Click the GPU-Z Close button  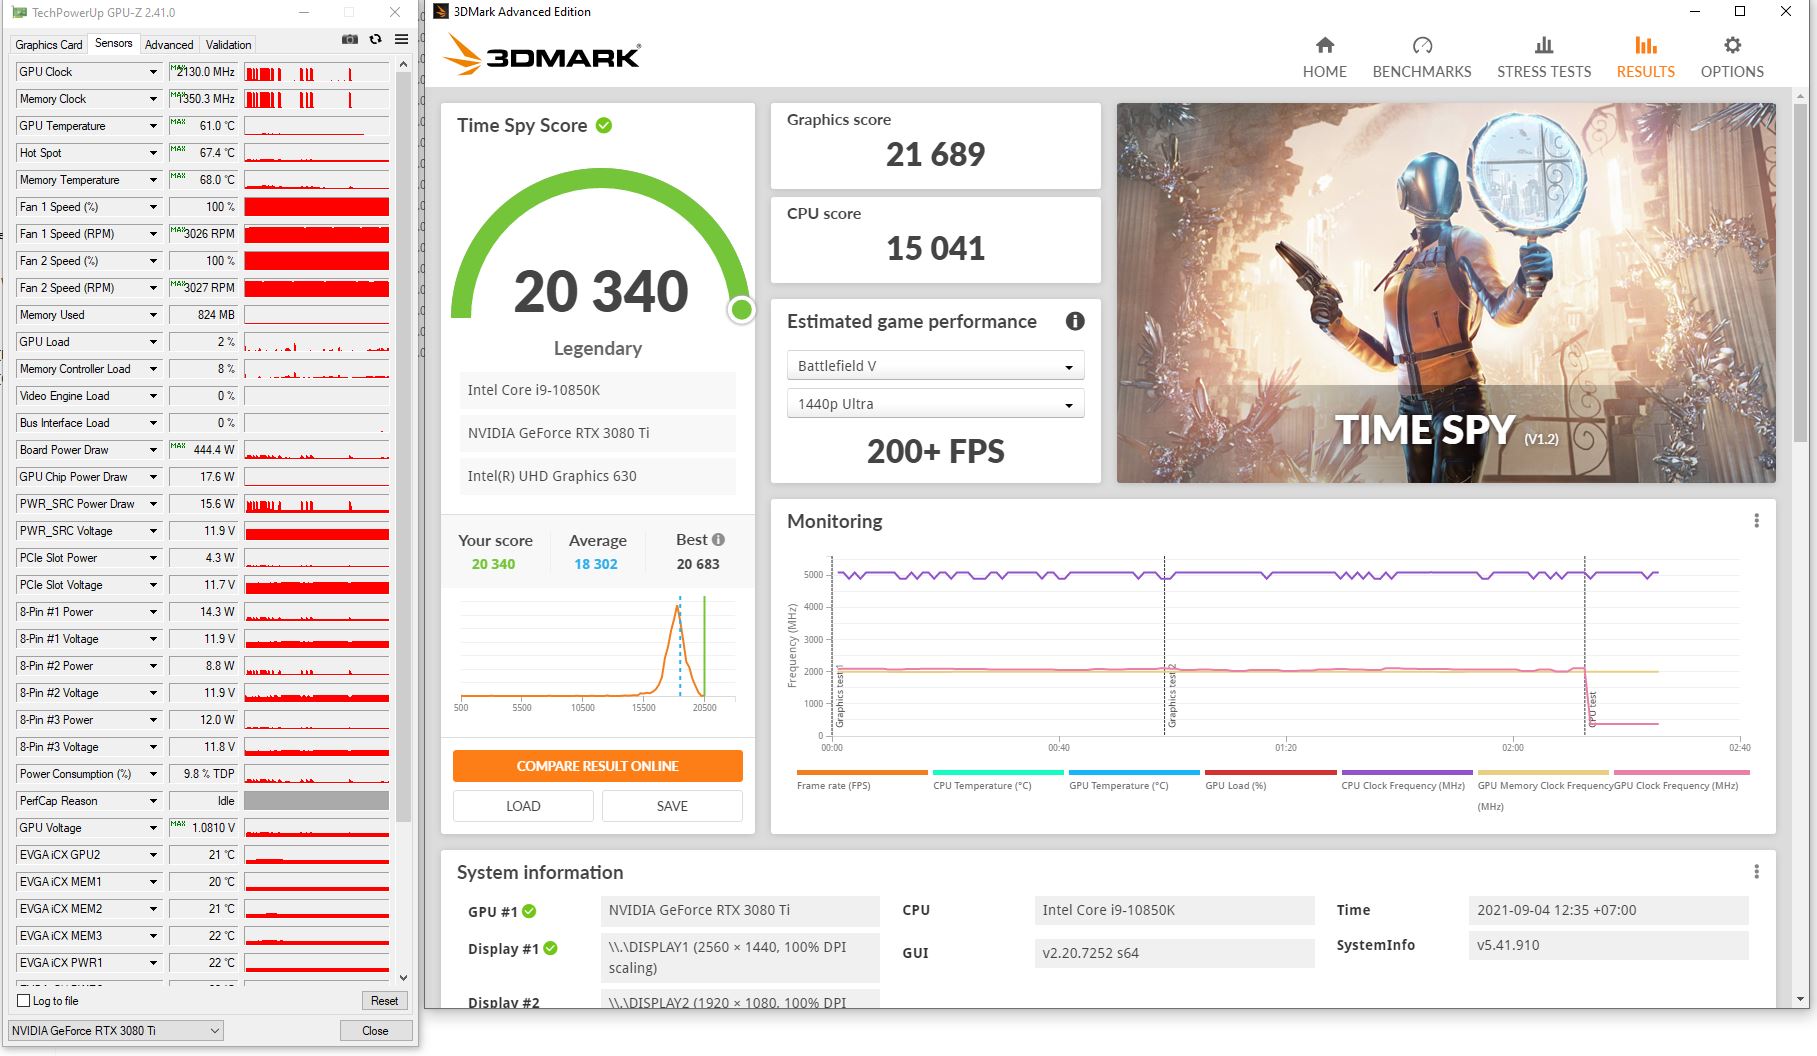point(375,1031)
